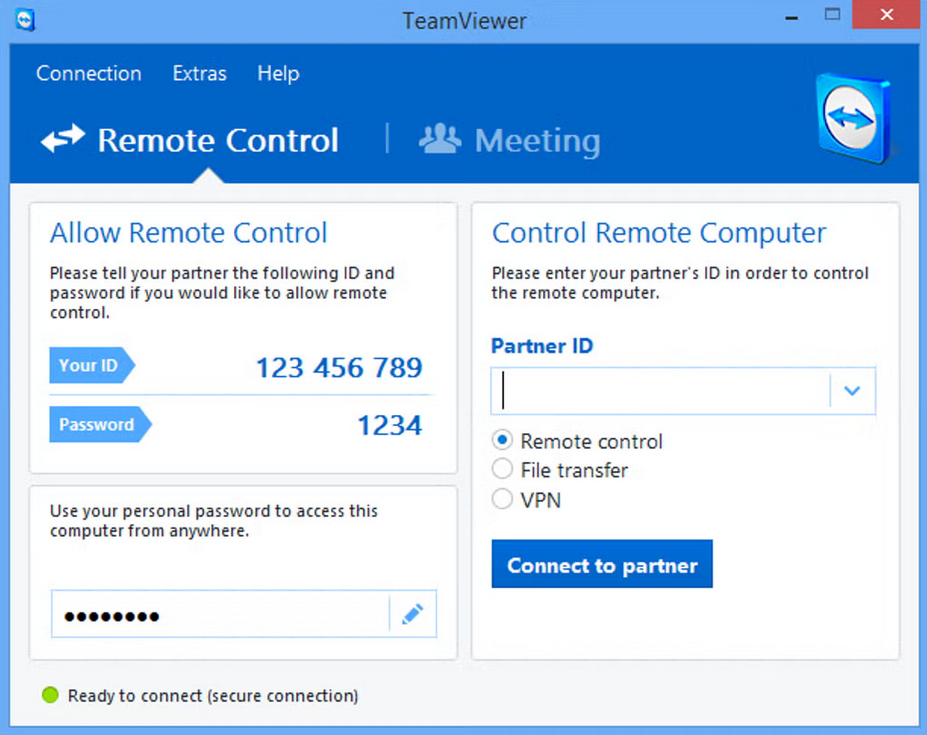
Task: Switch to the Meeting tab
Action: click(x=510, y=140)
